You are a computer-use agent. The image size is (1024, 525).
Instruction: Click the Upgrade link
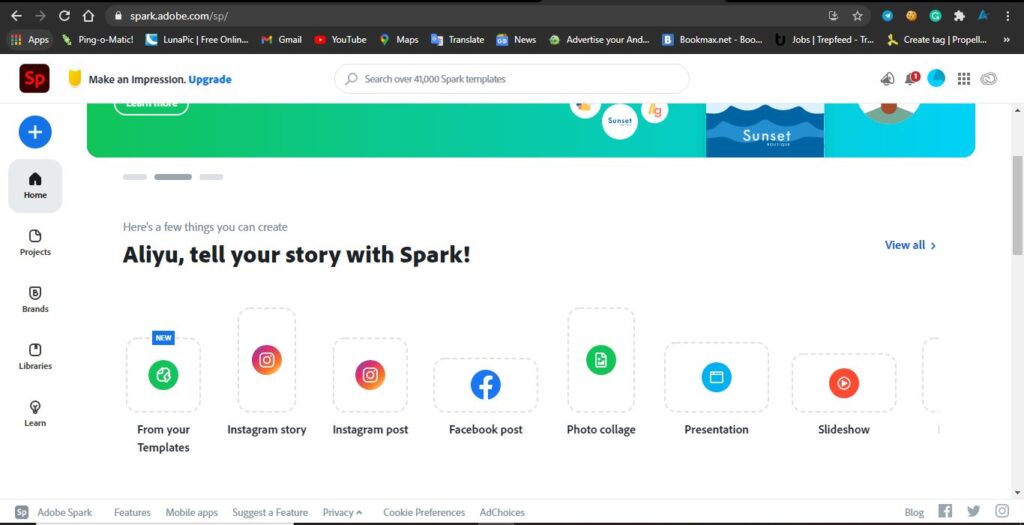210,79
